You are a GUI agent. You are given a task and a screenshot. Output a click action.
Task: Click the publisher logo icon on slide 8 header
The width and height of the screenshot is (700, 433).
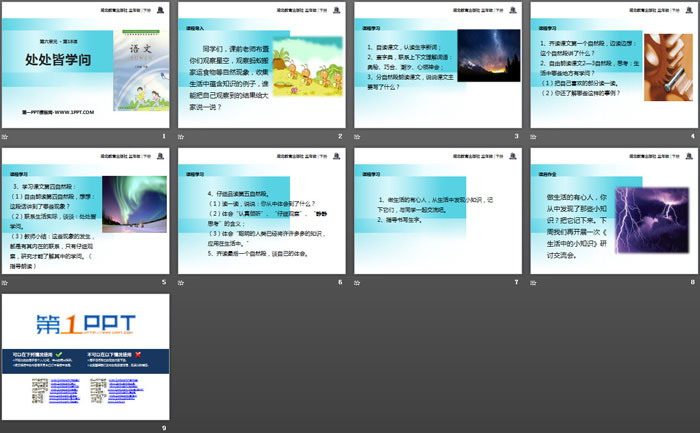pos(689,156)
